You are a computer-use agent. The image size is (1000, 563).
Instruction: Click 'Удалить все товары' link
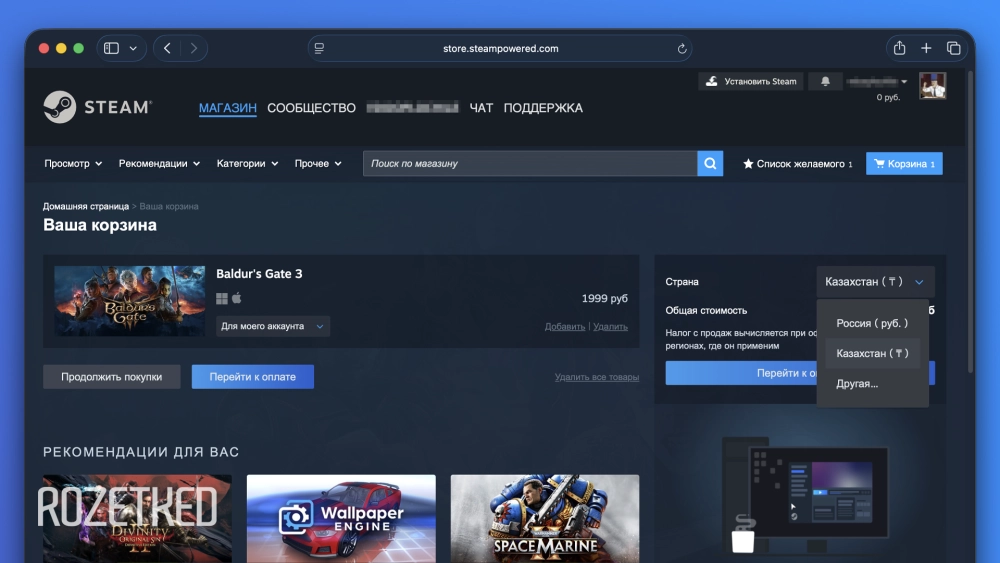tap(596, 377)
